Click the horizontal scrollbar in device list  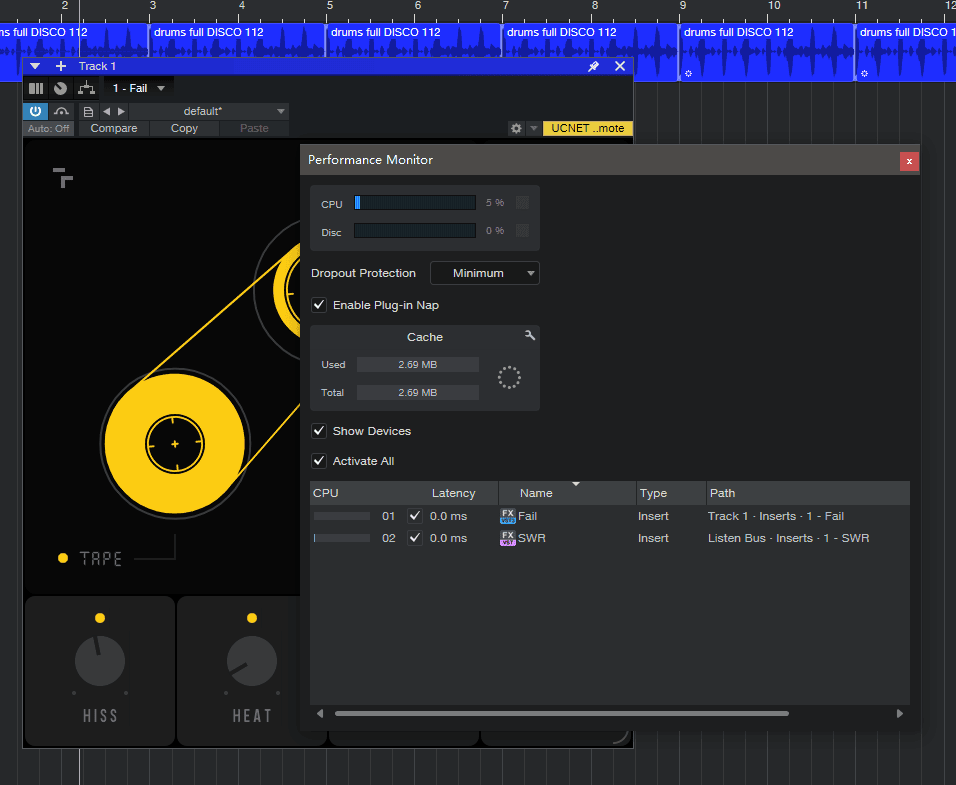coord(561,713)
